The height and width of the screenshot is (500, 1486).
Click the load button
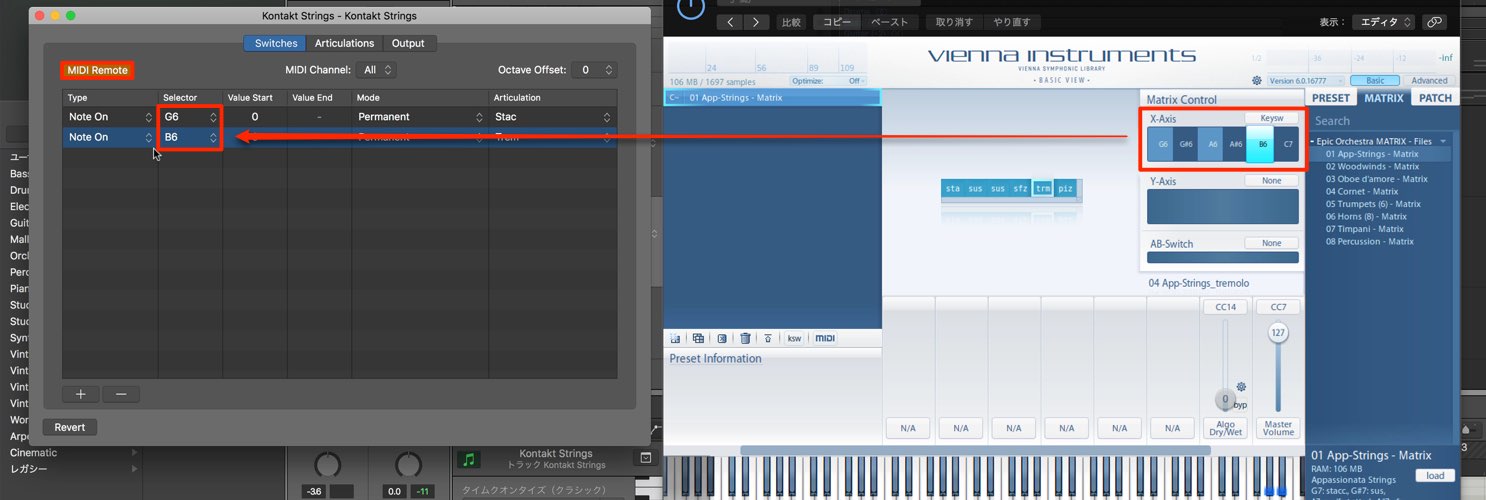click(1434, 476)
